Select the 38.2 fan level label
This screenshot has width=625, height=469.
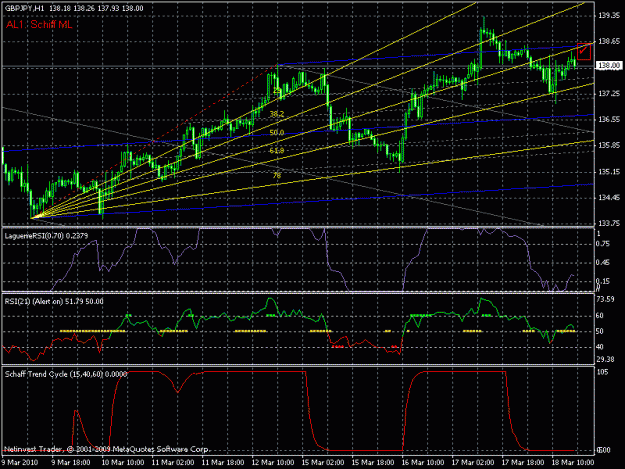277,114
